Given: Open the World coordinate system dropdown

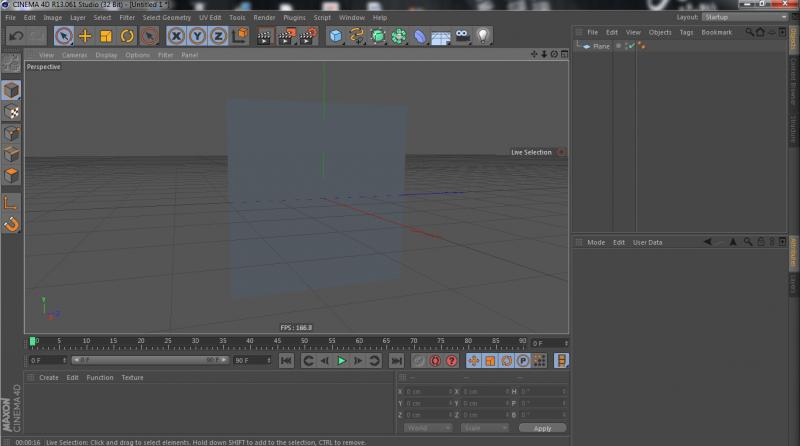Looking at the screenshot, I should [x=428, y=428].
